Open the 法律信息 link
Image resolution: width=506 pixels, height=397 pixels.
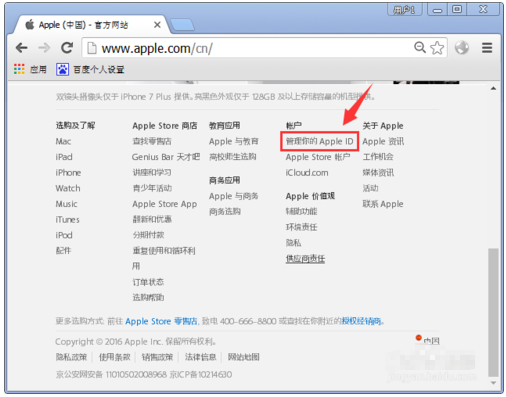[200, 357]
